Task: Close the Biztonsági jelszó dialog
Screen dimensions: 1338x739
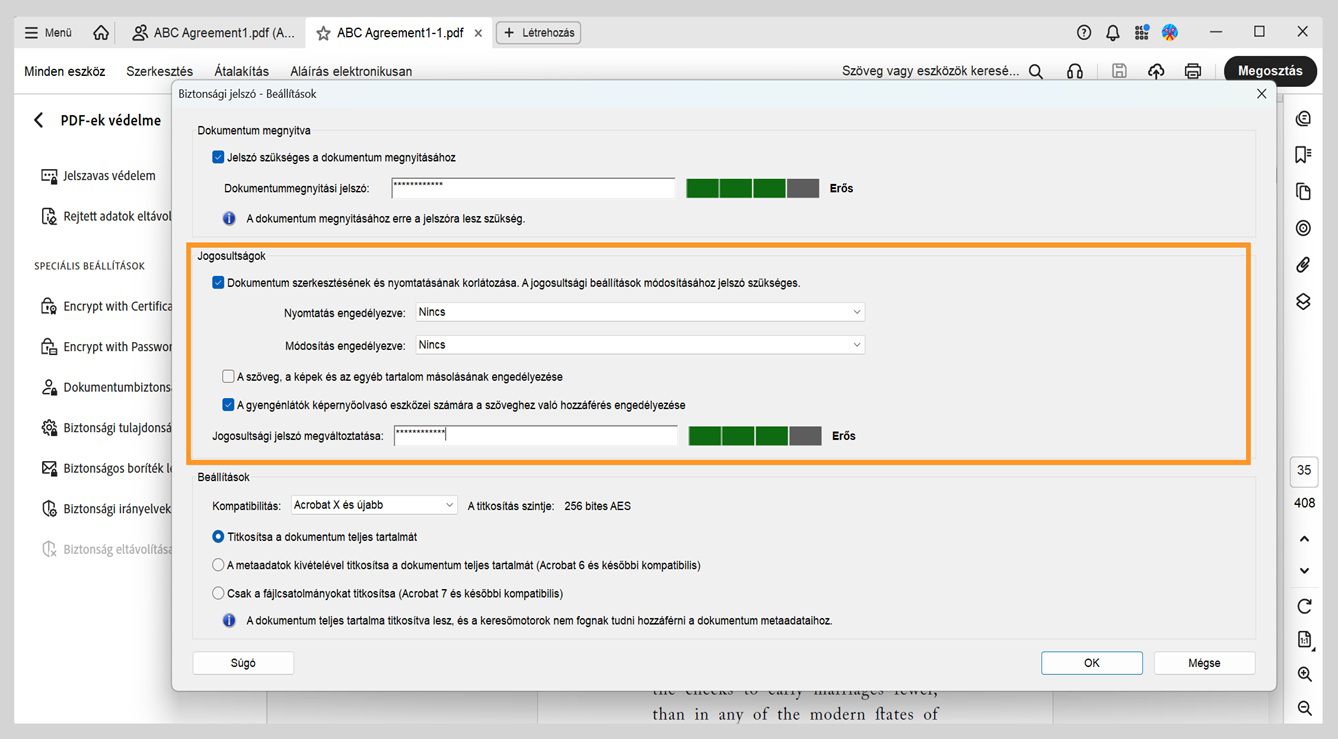Action: tap(1262, 94)
